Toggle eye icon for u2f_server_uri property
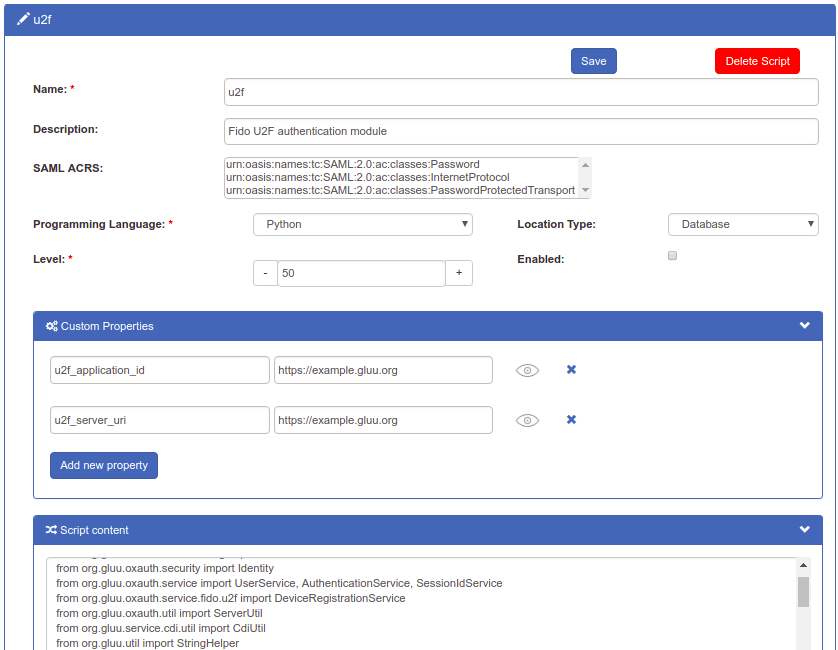Screen dimensions: 838x650 (527, 420)
